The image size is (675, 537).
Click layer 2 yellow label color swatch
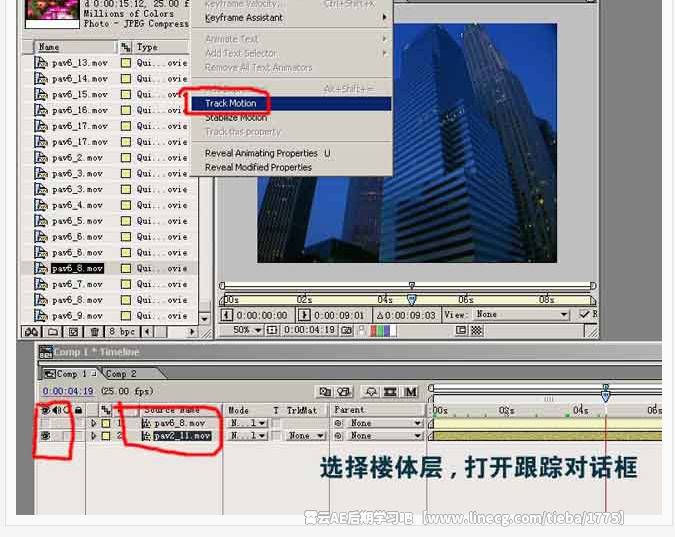pyautogui.click(x=106, y=436)
